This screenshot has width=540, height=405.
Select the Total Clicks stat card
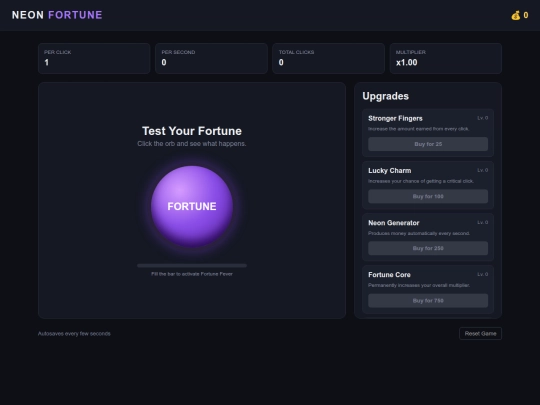(x=329, y=59)
